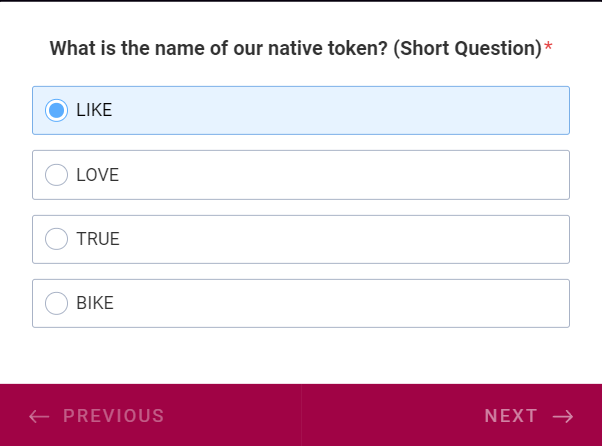Advance using the NEXT text
Viewport: 602px width, 446px height.
click(x=511, y=416)
